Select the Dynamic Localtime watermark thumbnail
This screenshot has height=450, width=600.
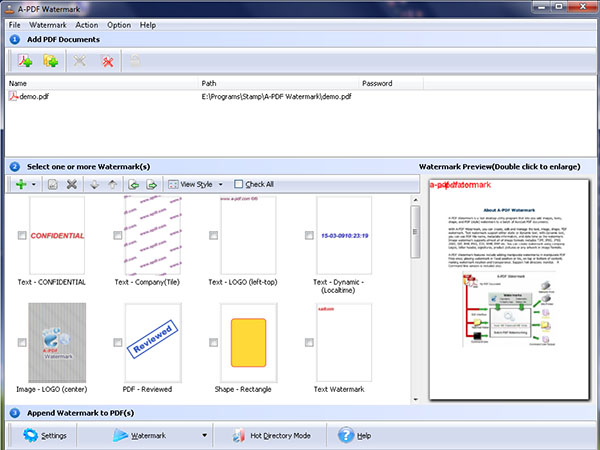(344, 235)
